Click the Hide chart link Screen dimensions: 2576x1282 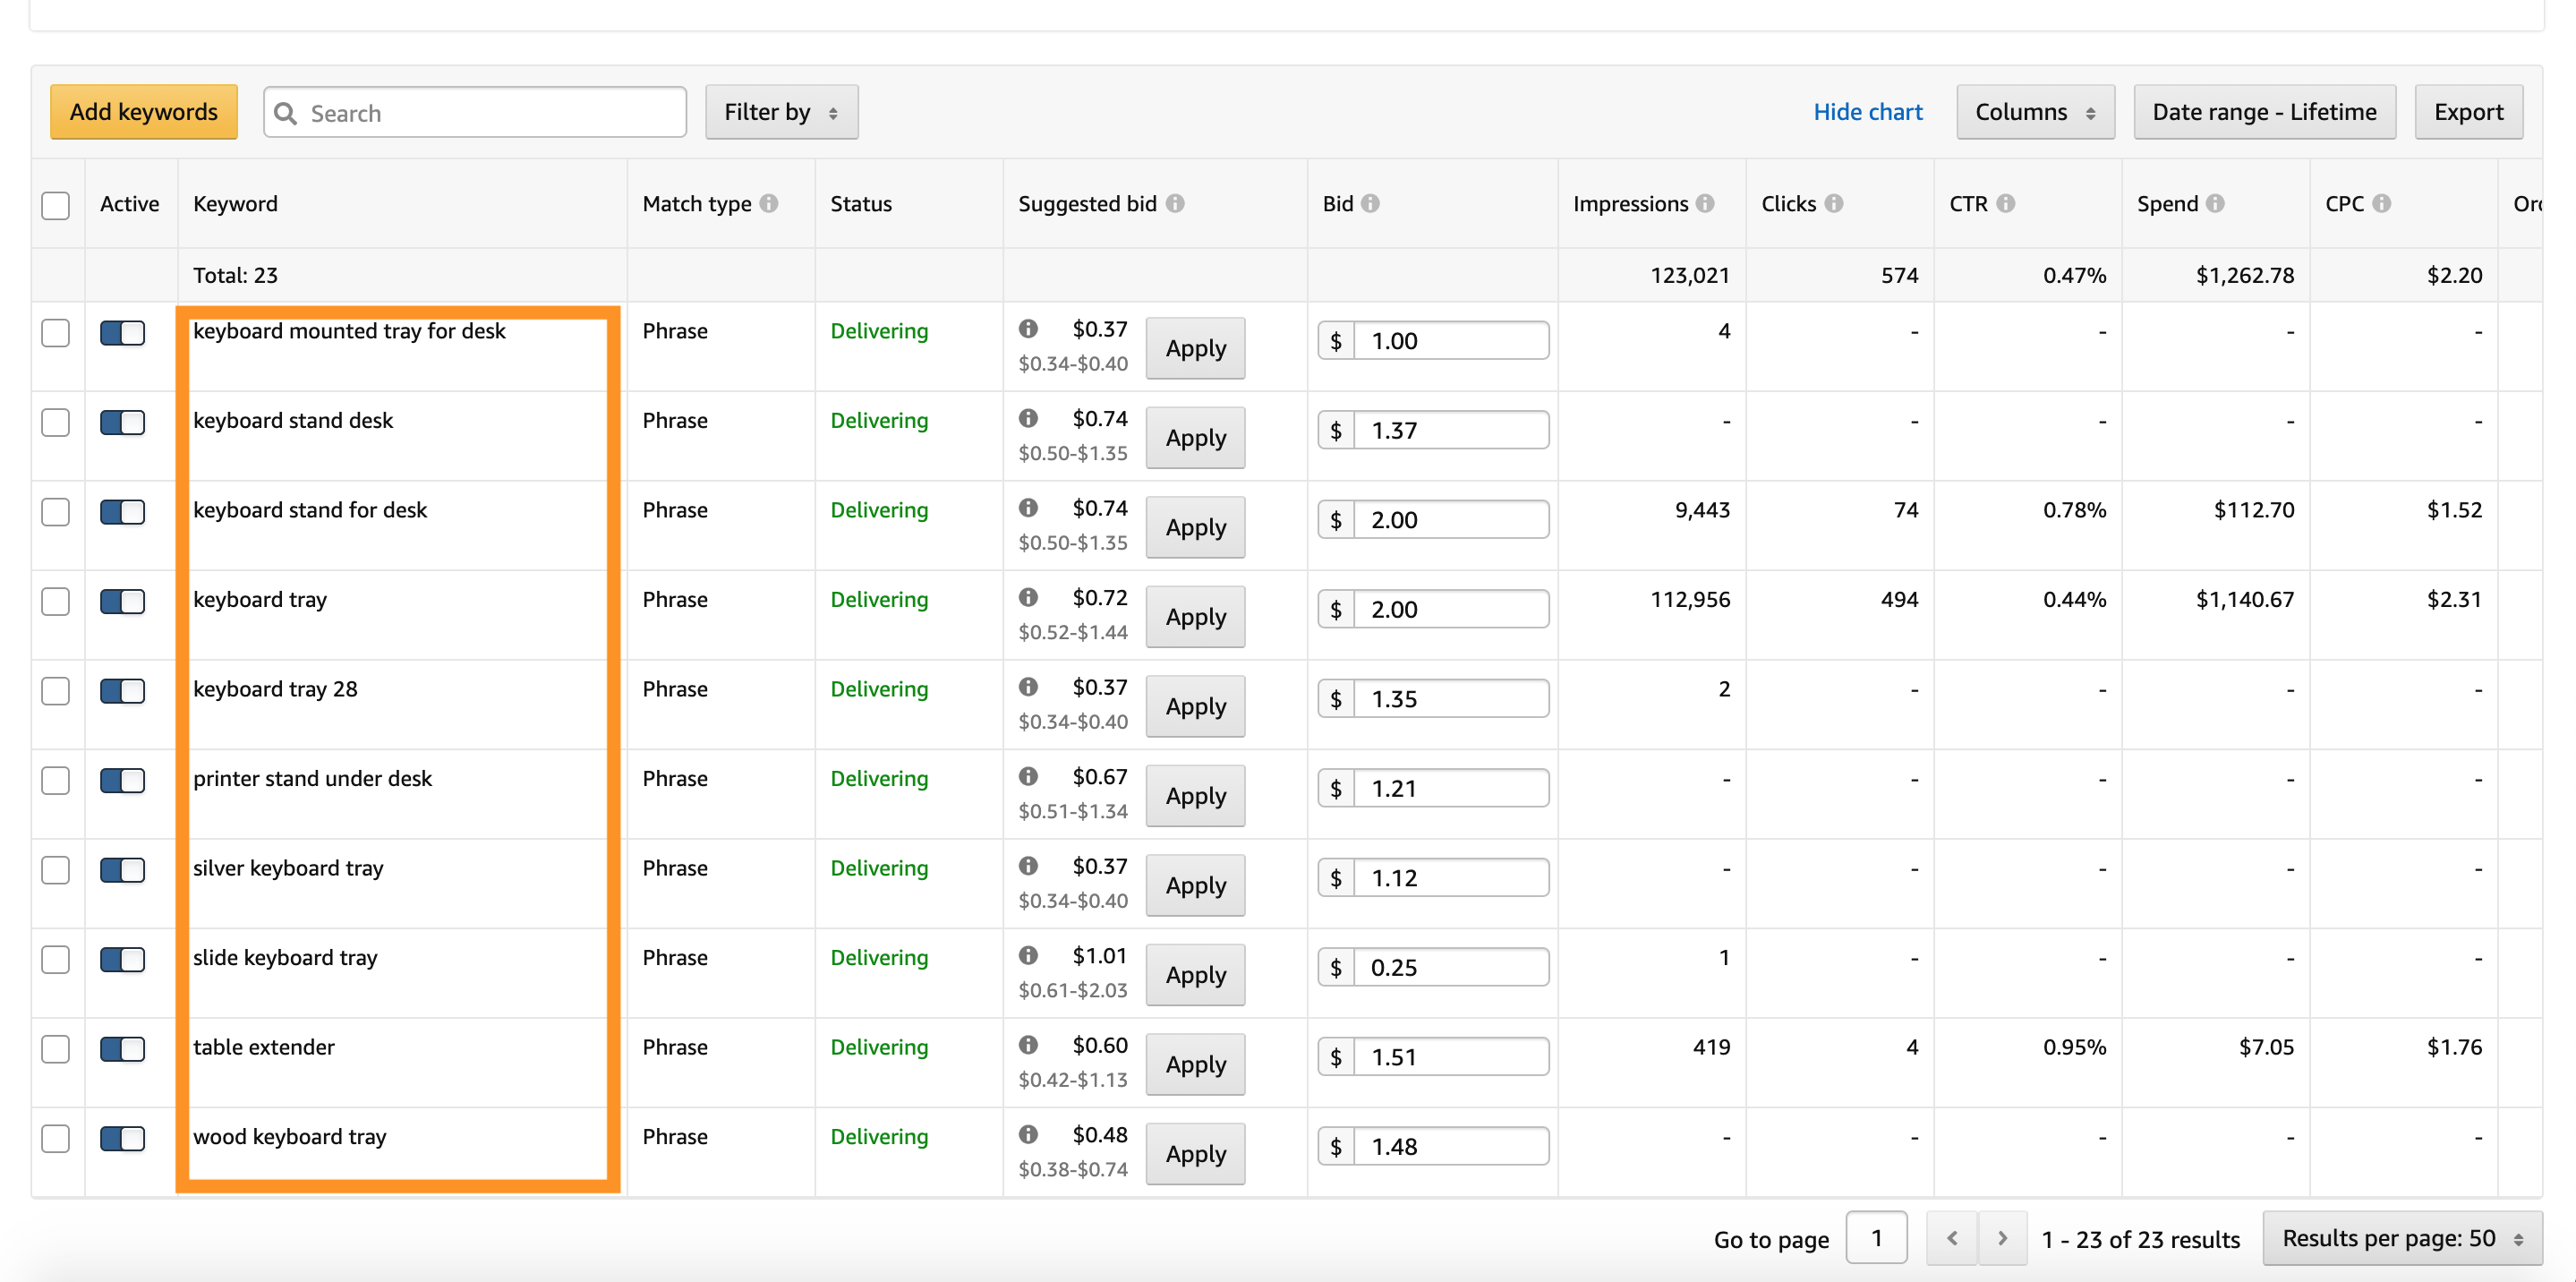click(1867, 112)
